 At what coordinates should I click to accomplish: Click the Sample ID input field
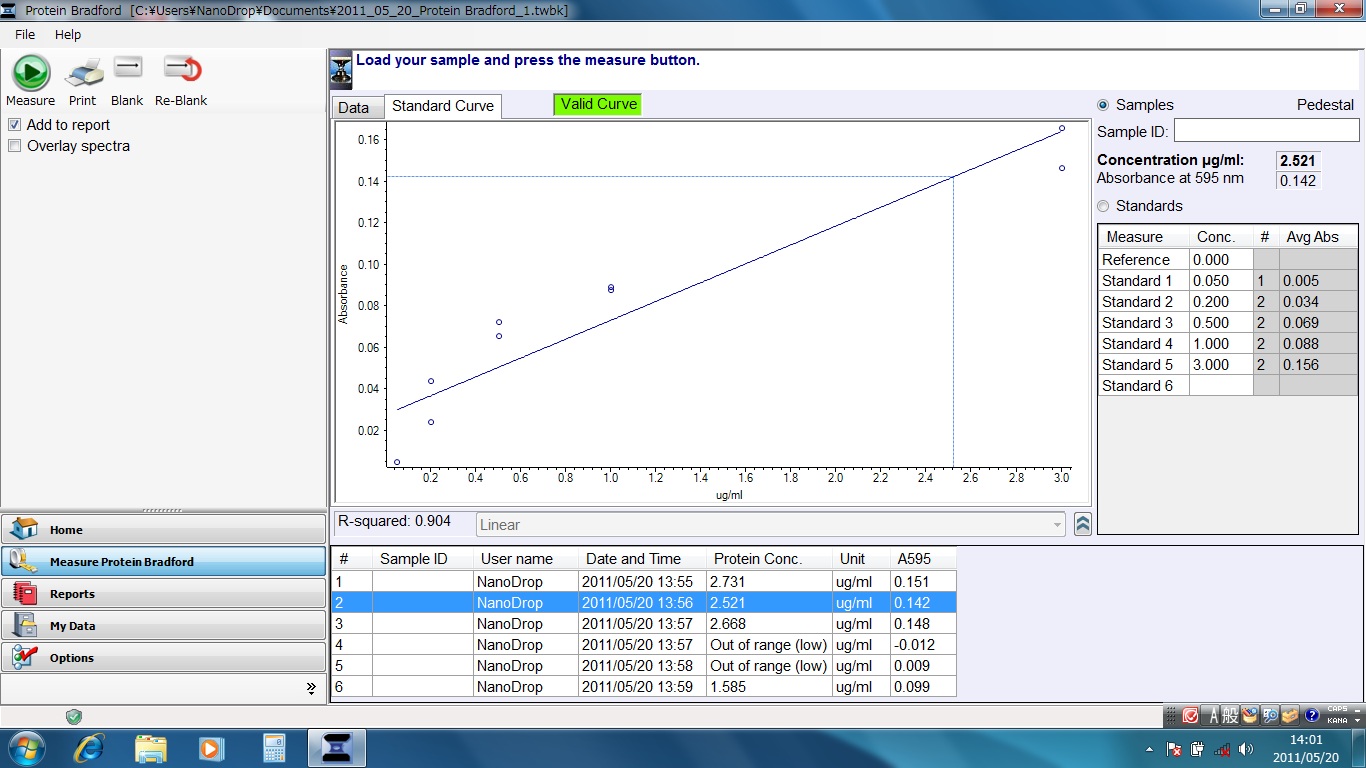[1266, 131]
